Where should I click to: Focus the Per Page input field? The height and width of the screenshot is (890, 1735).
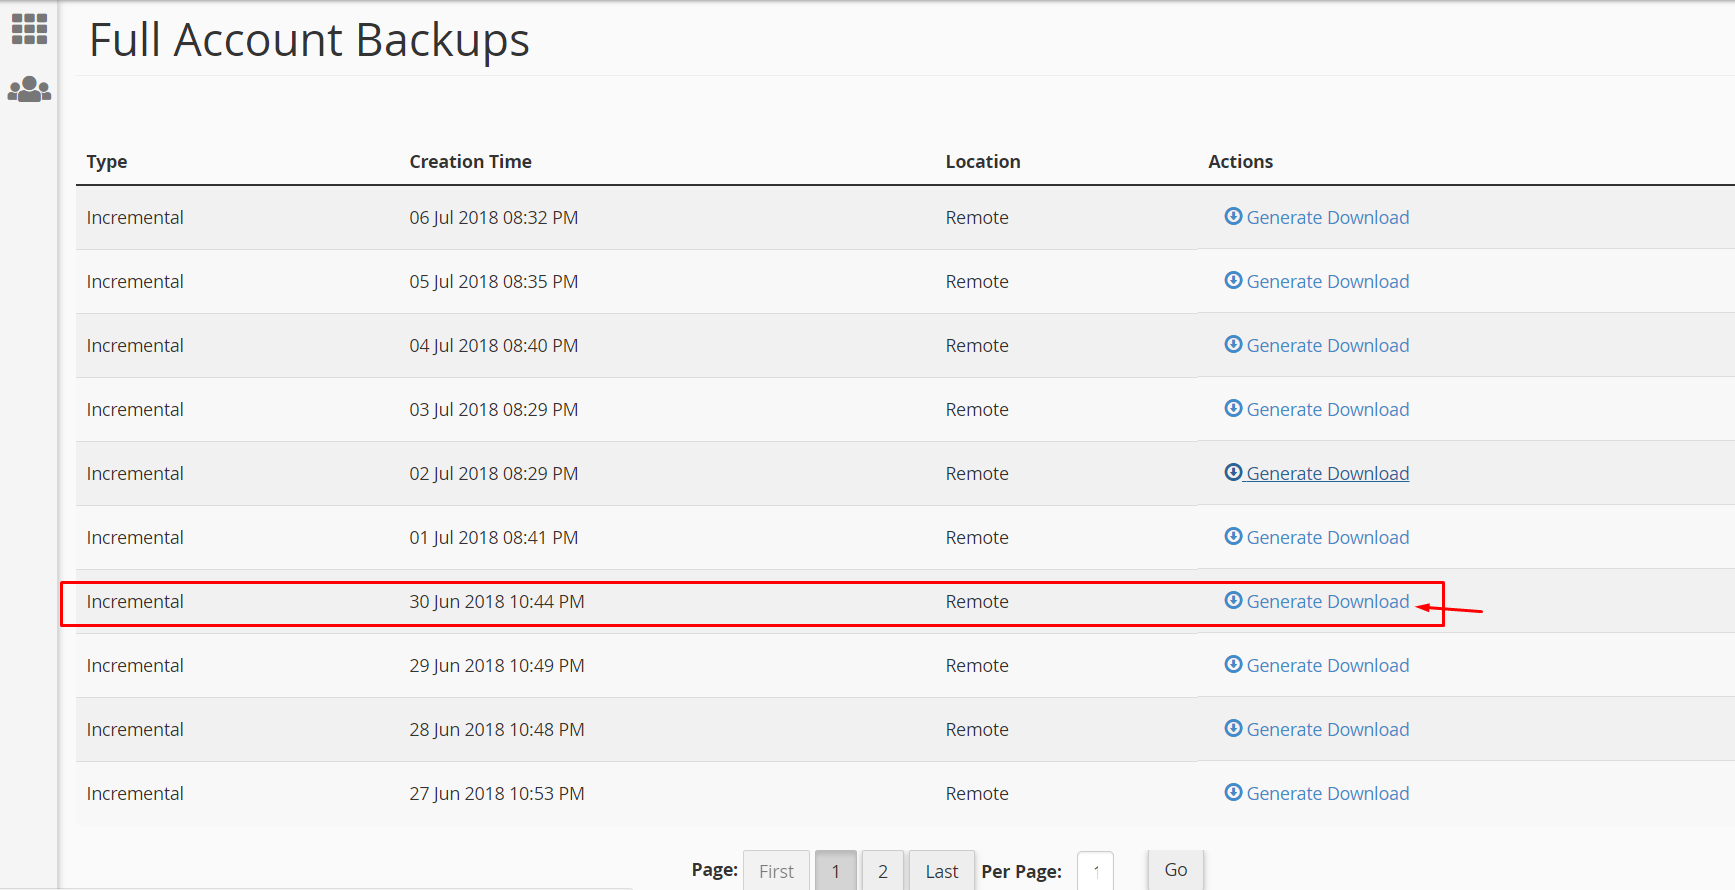[1095, 871]
